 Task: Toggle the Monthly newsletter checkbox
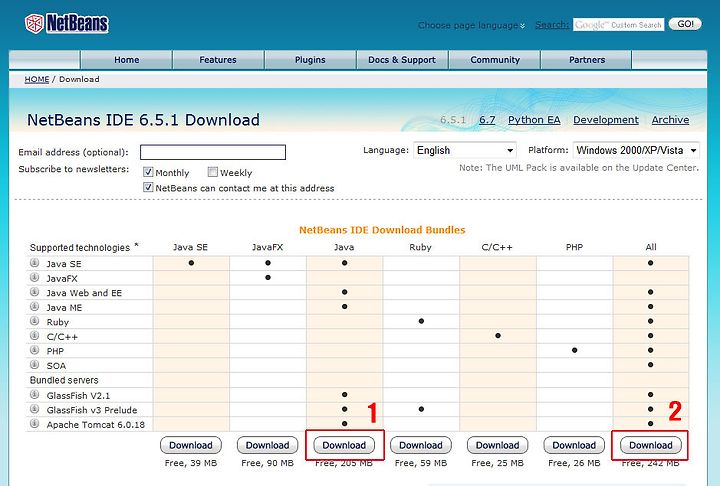pos(148,172)
